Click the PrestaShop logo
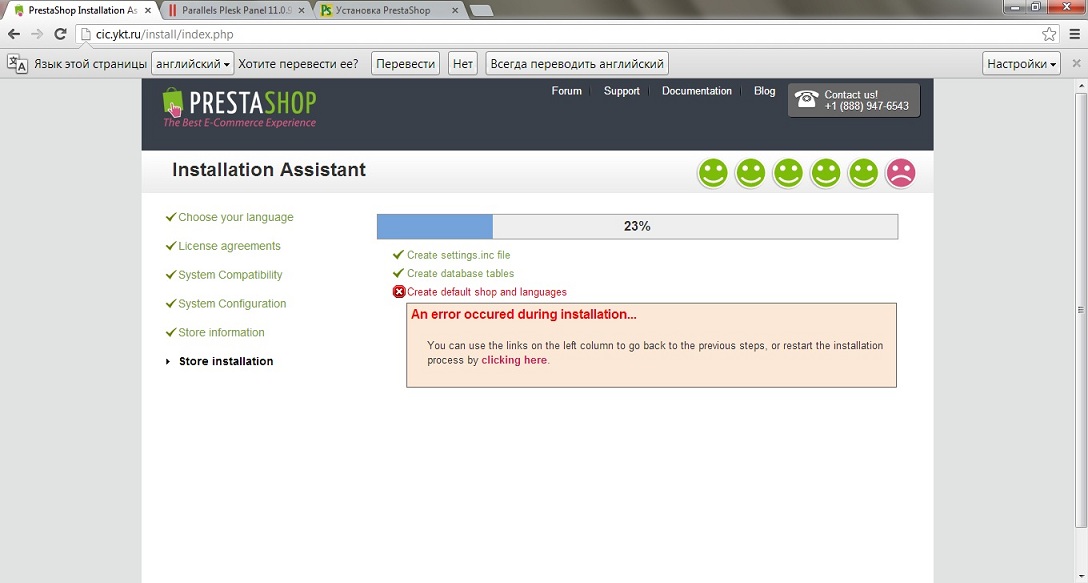Screen dimensions: 1088x583 point(239,107)
